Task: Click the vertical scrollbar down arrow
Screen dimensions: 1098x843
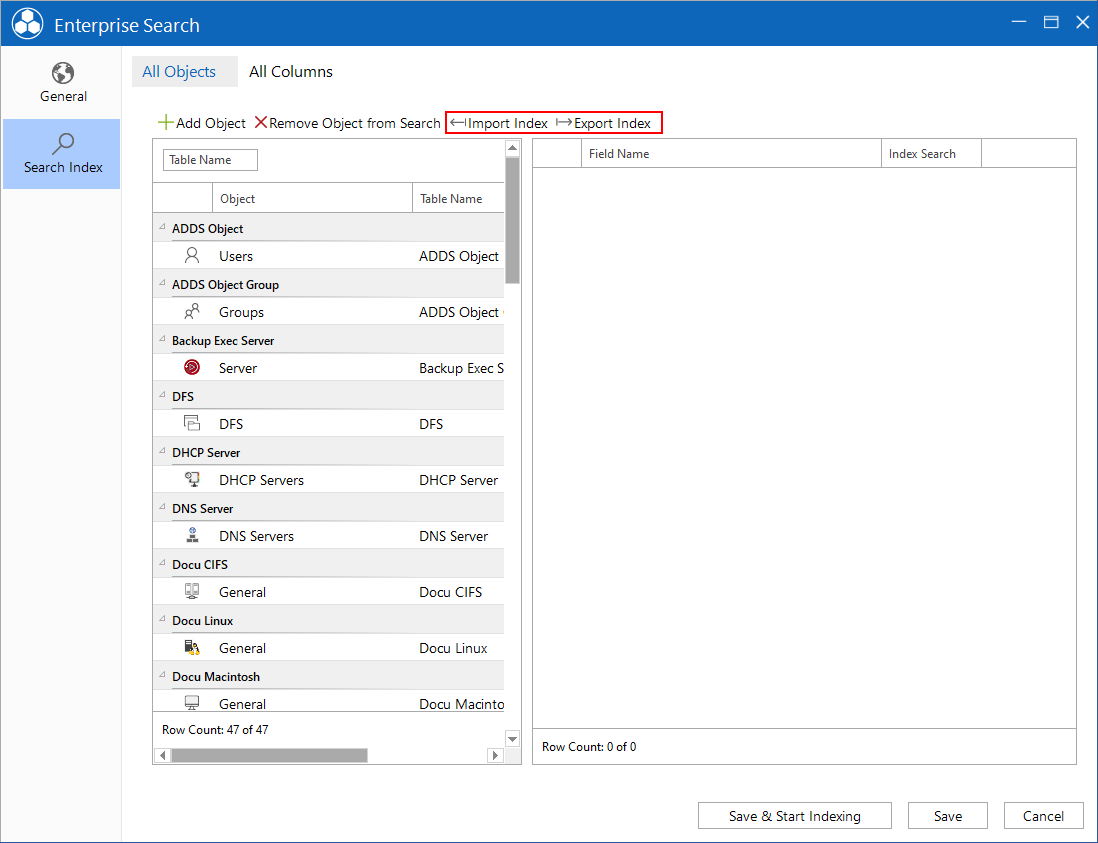Action: tap(513, 739)
